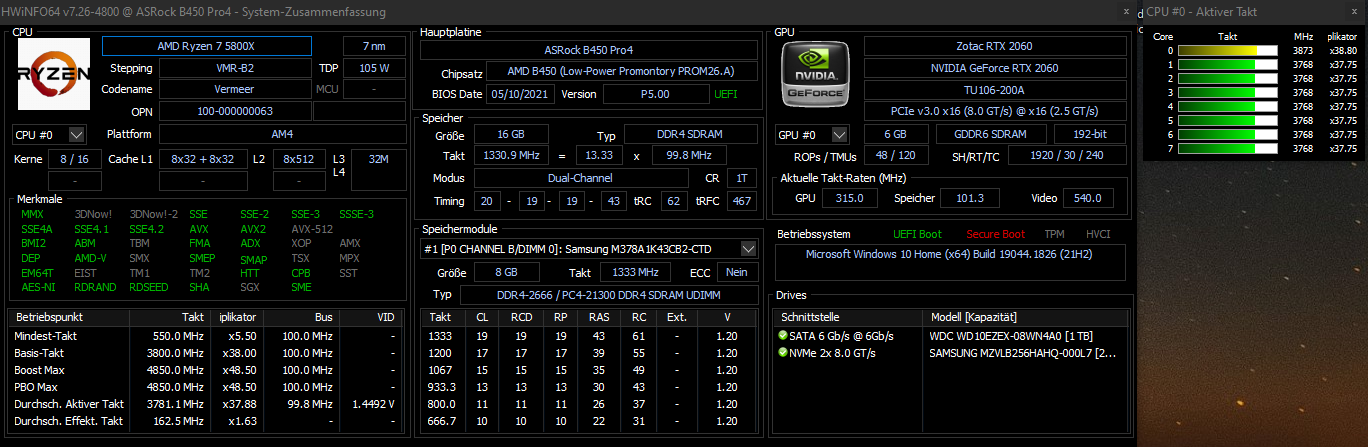Viewport: 1368px width, 447px height.
Task: Select the Mindest-Takt row
Action: pyautogui.click(x=208, y=336)
